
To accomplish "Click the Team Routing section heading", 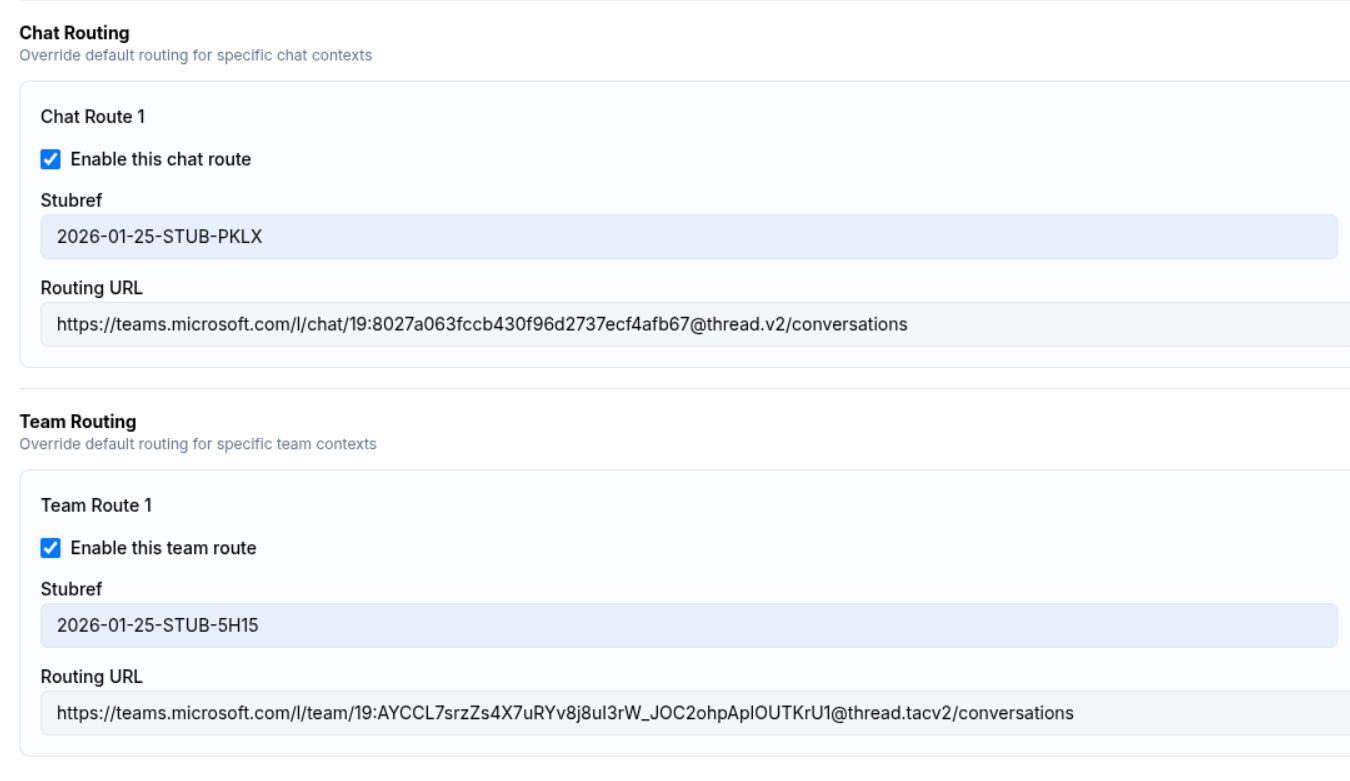I will click(x=78, y=422).
